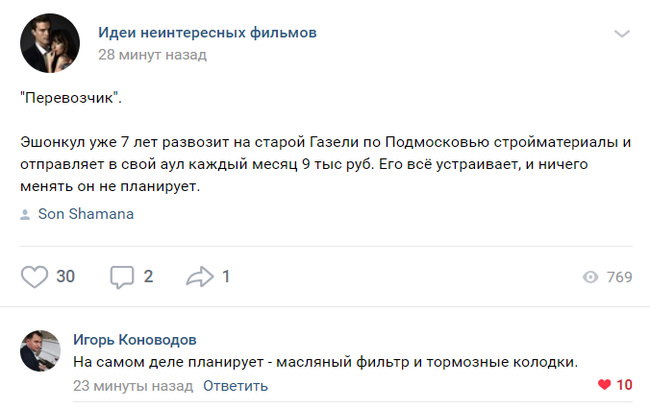Open Игорь Коноводов's profile picture

(41, 352)
